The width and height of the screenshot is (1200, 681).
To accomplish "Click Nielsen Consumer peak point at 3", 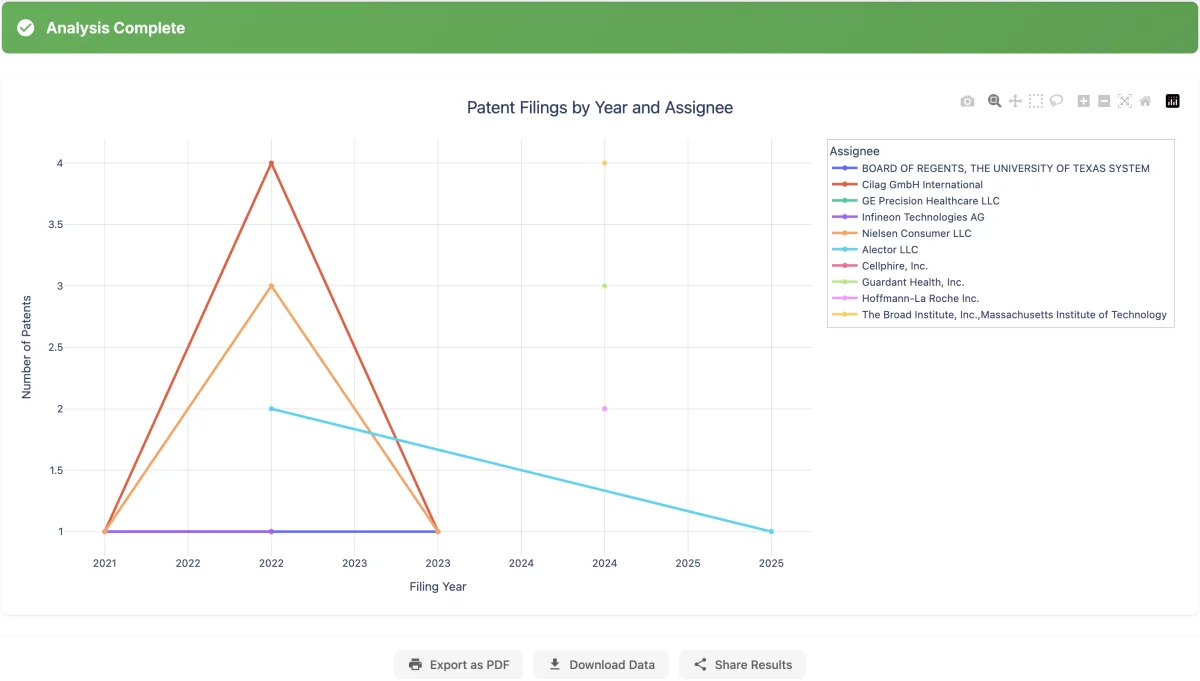I will (x=271, y=286).
